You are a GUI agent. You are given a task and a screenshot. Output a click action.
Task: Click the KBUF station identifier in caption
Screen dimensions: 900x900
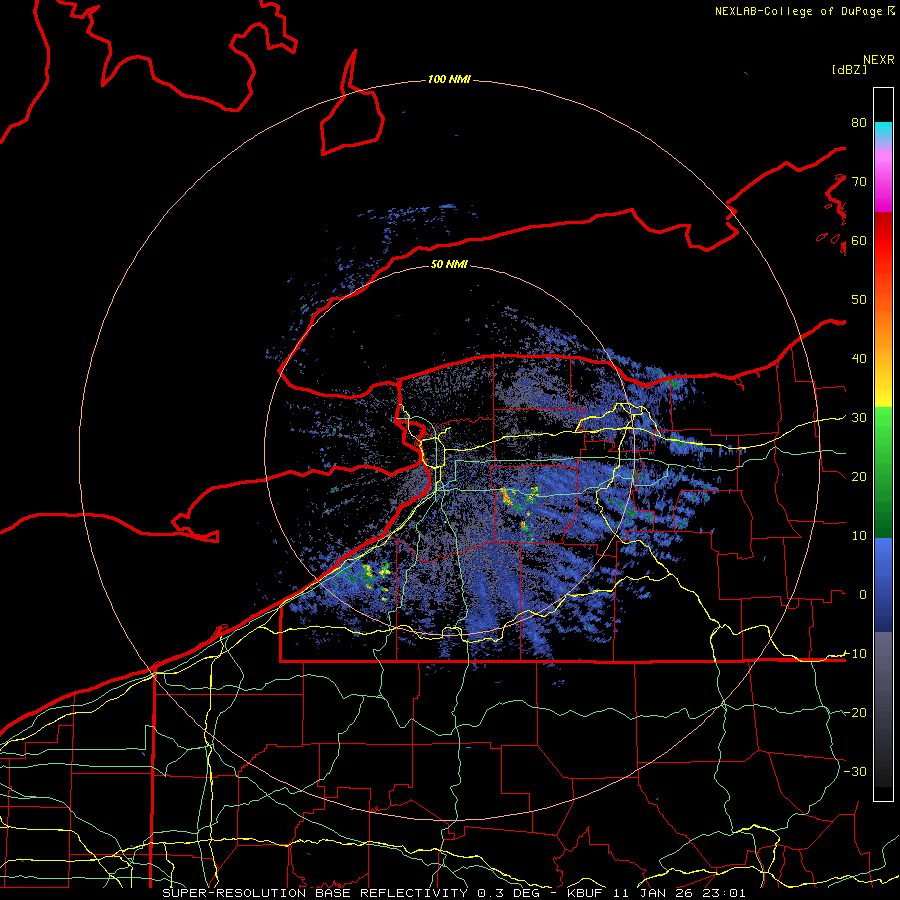(x=585, y=893)
